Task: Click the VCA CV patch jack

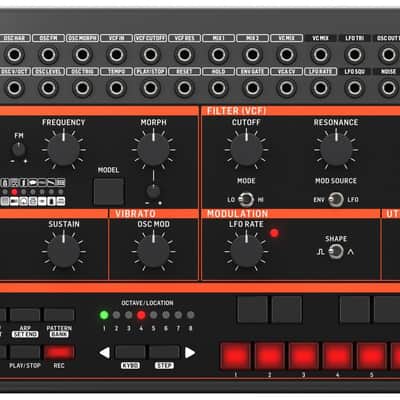Action: 286,88
